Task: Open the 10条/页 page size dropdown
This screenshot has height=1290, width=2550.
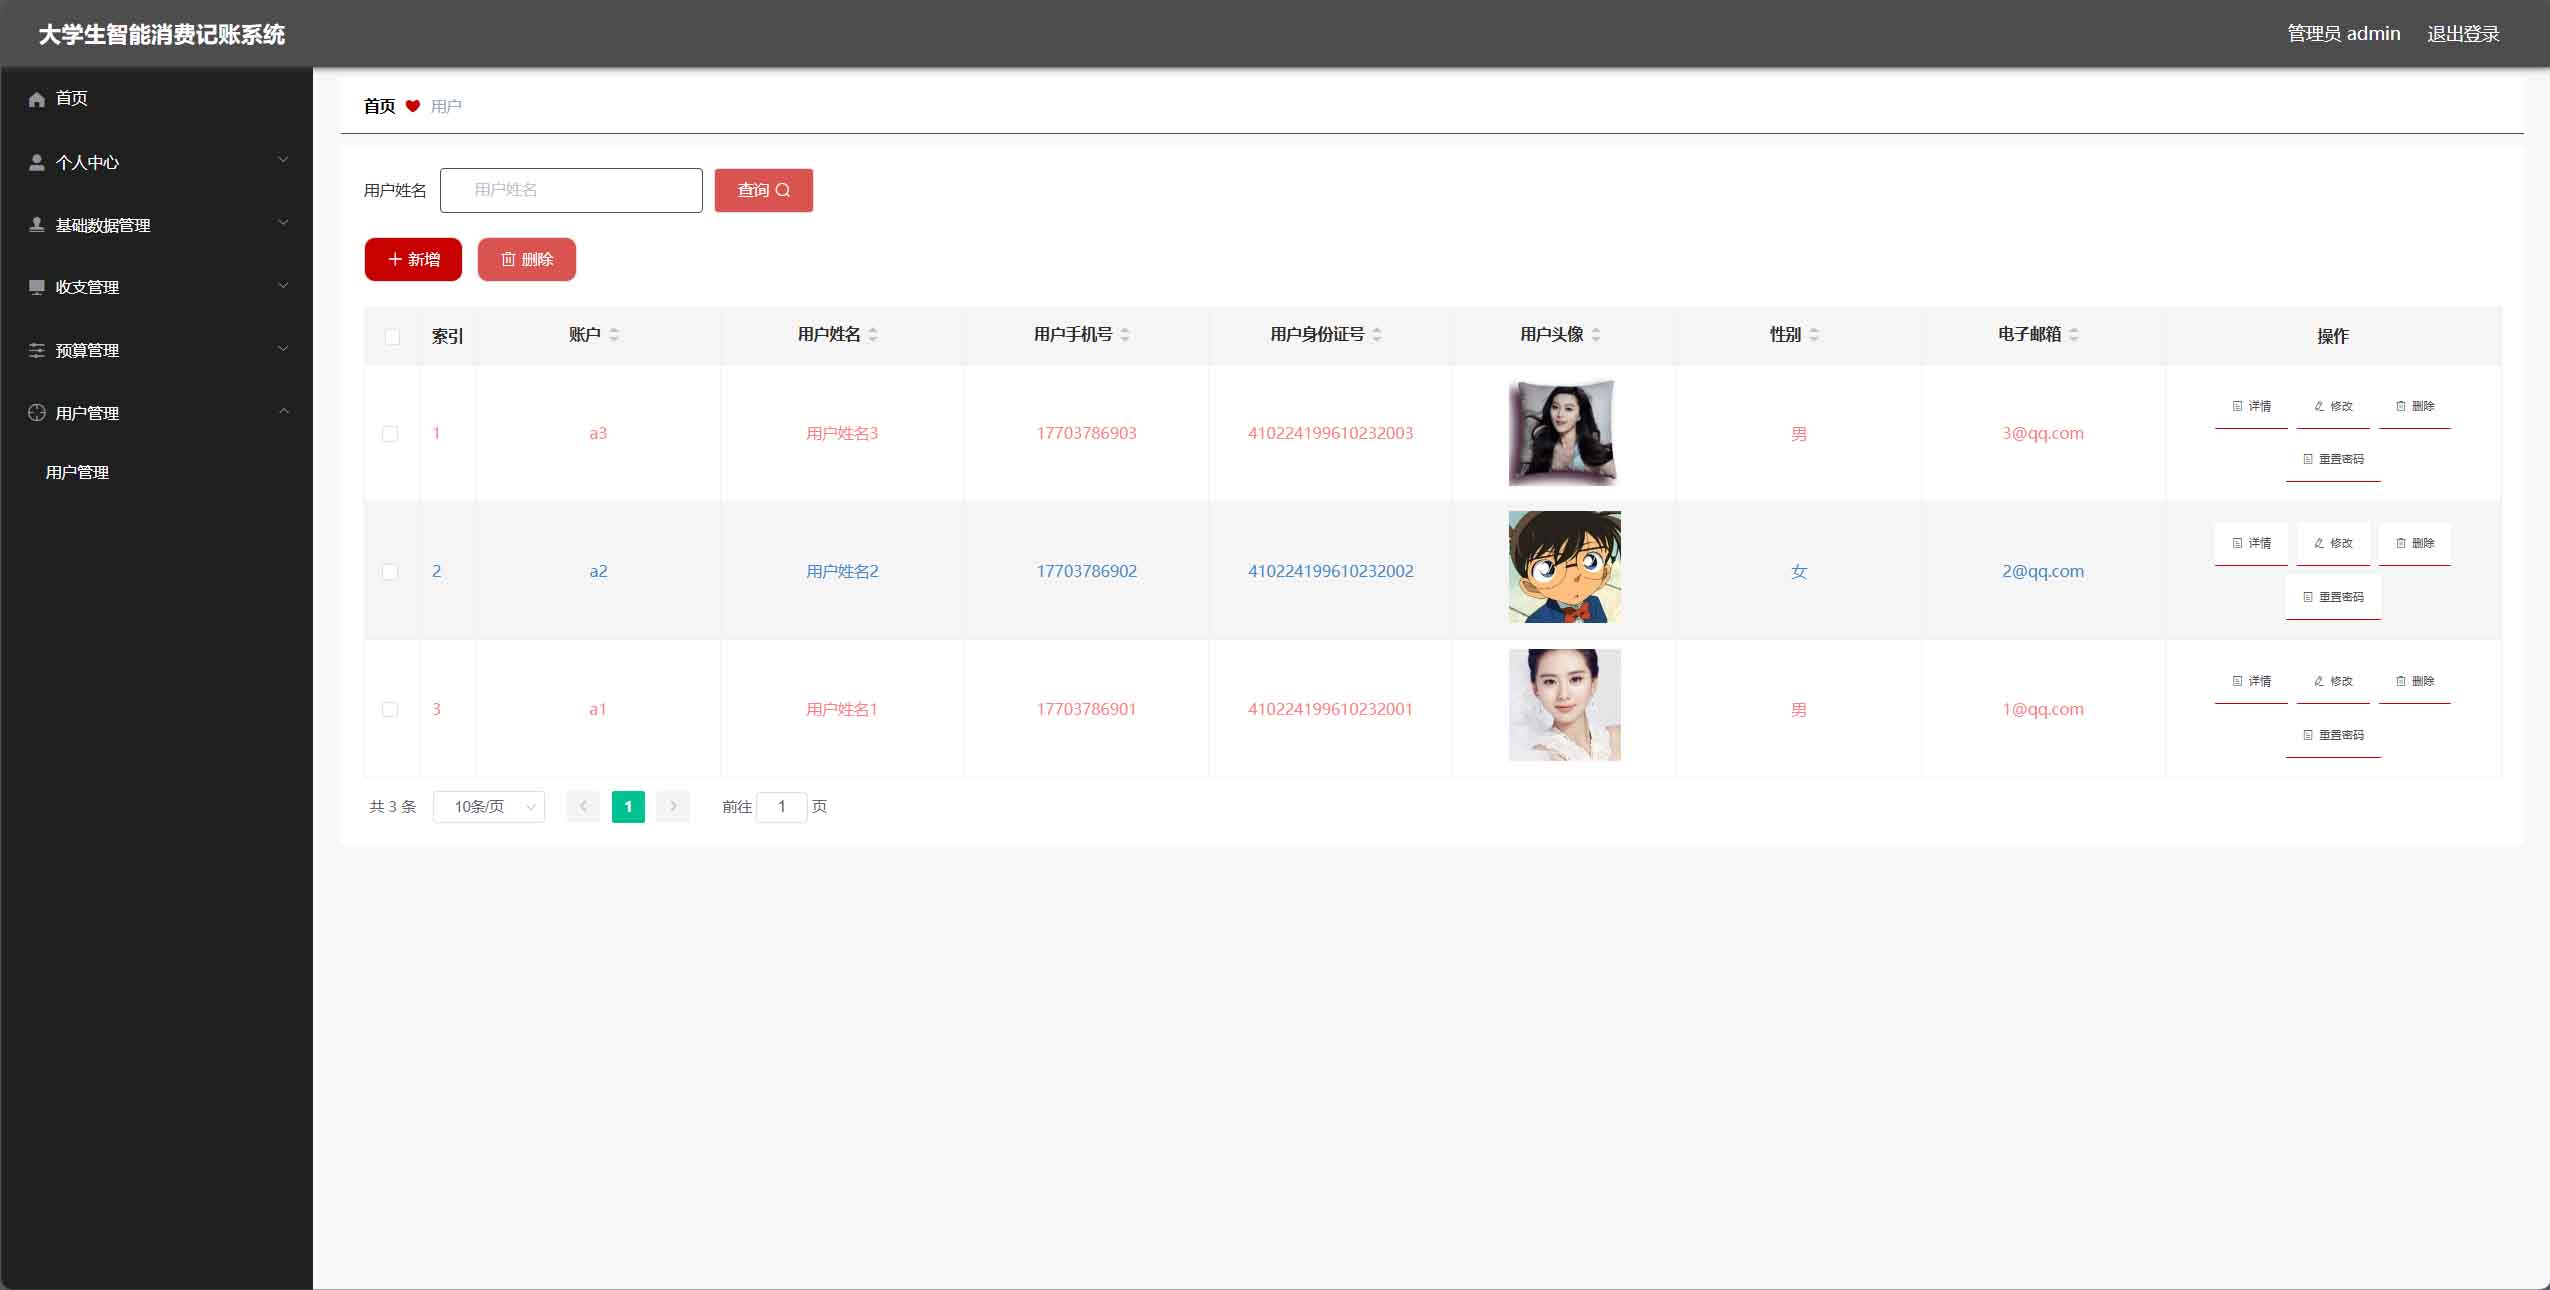Action: point(489,807)
